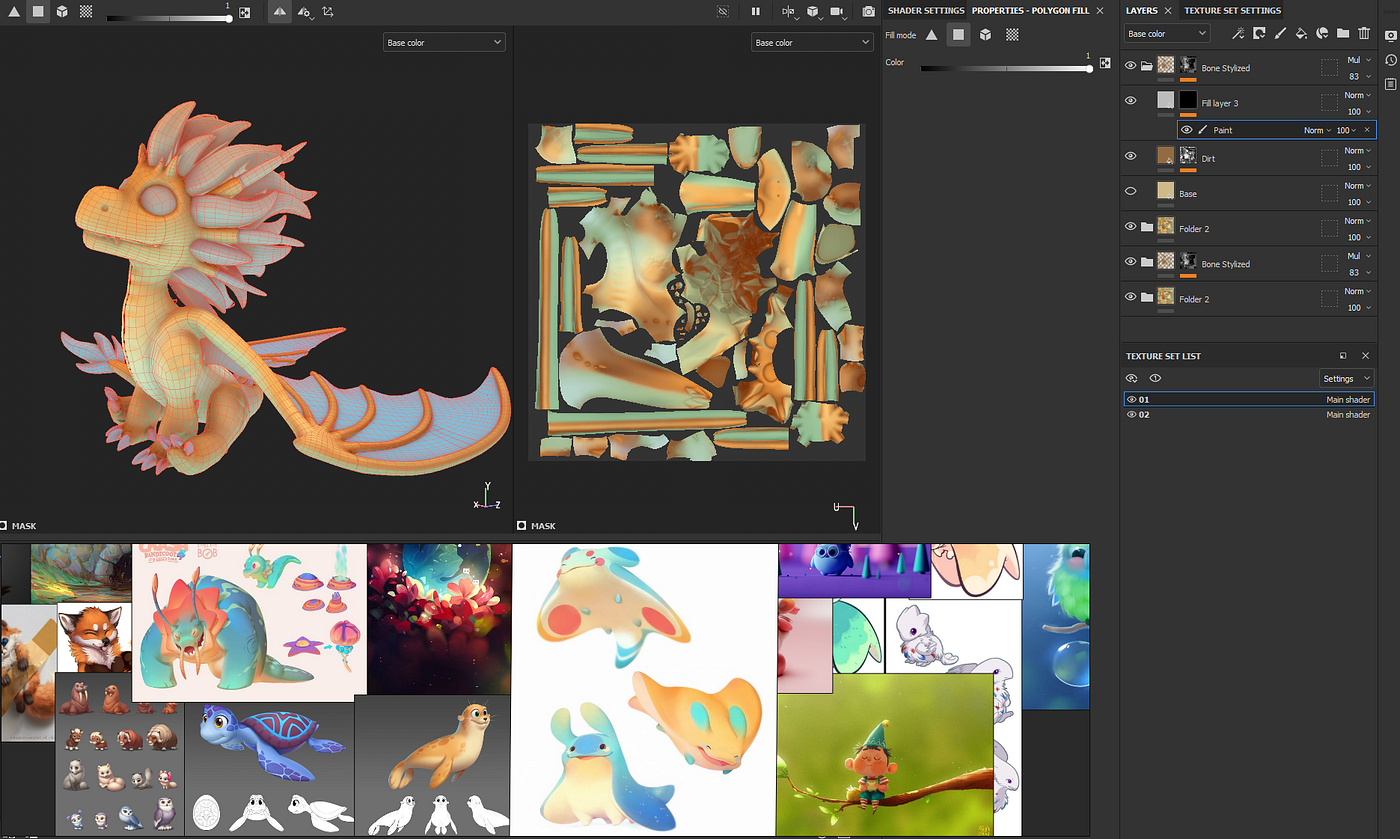The height and width of the screenshot is (839, 1400).
Task: Open the log icon in right sidebar
Action: point(1390,84)
